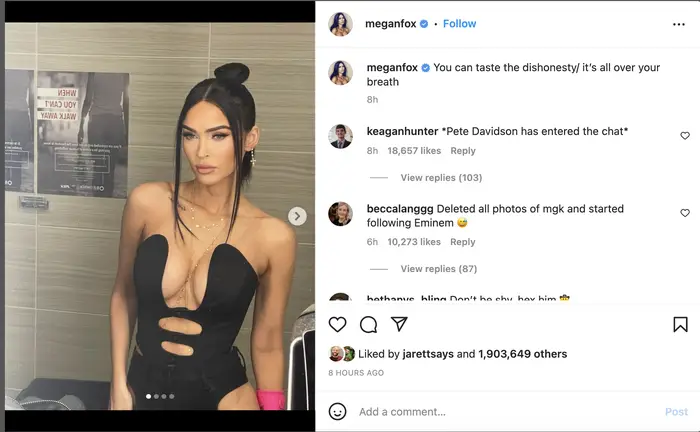
Task: Like keaganhunter's comment heart
Action: pos(685,136)
